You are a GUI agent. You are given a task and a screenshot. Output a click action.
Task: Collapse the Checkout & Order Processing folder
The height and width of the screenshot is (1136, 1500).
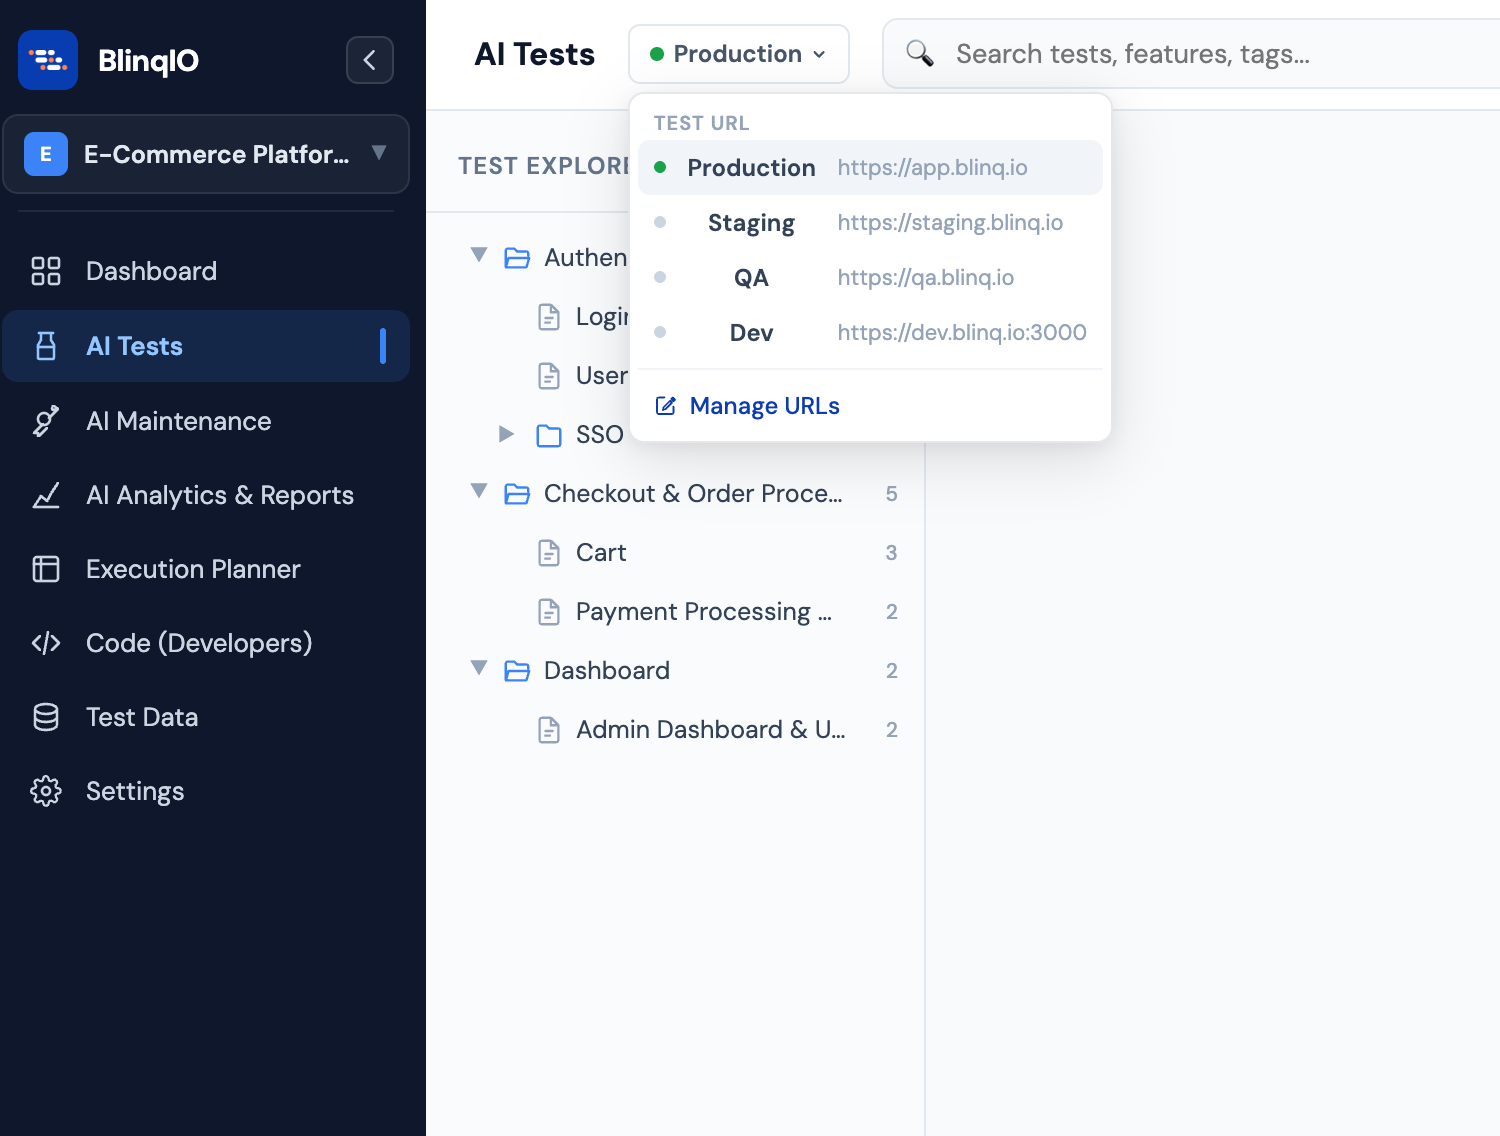tap(479, 492)
